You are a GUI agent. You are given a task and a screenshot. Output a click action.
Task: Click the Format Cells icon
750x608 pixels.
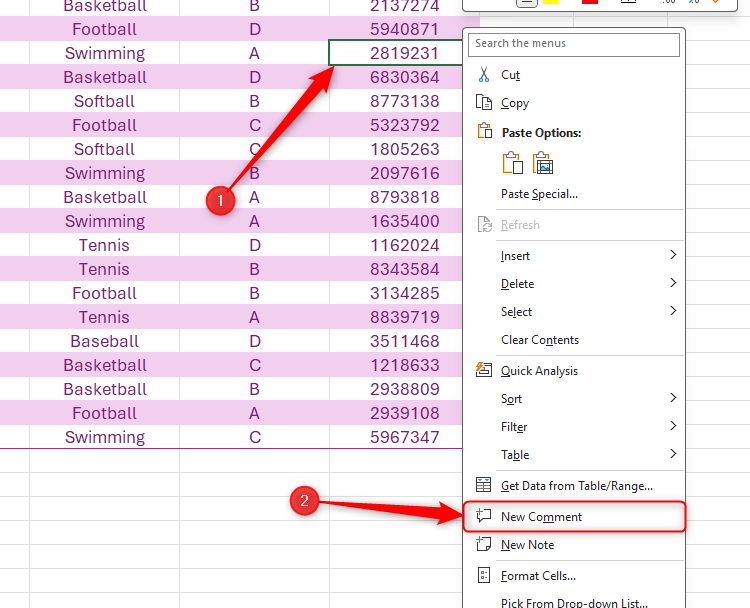pyautogui.click(x=484, y=576)
